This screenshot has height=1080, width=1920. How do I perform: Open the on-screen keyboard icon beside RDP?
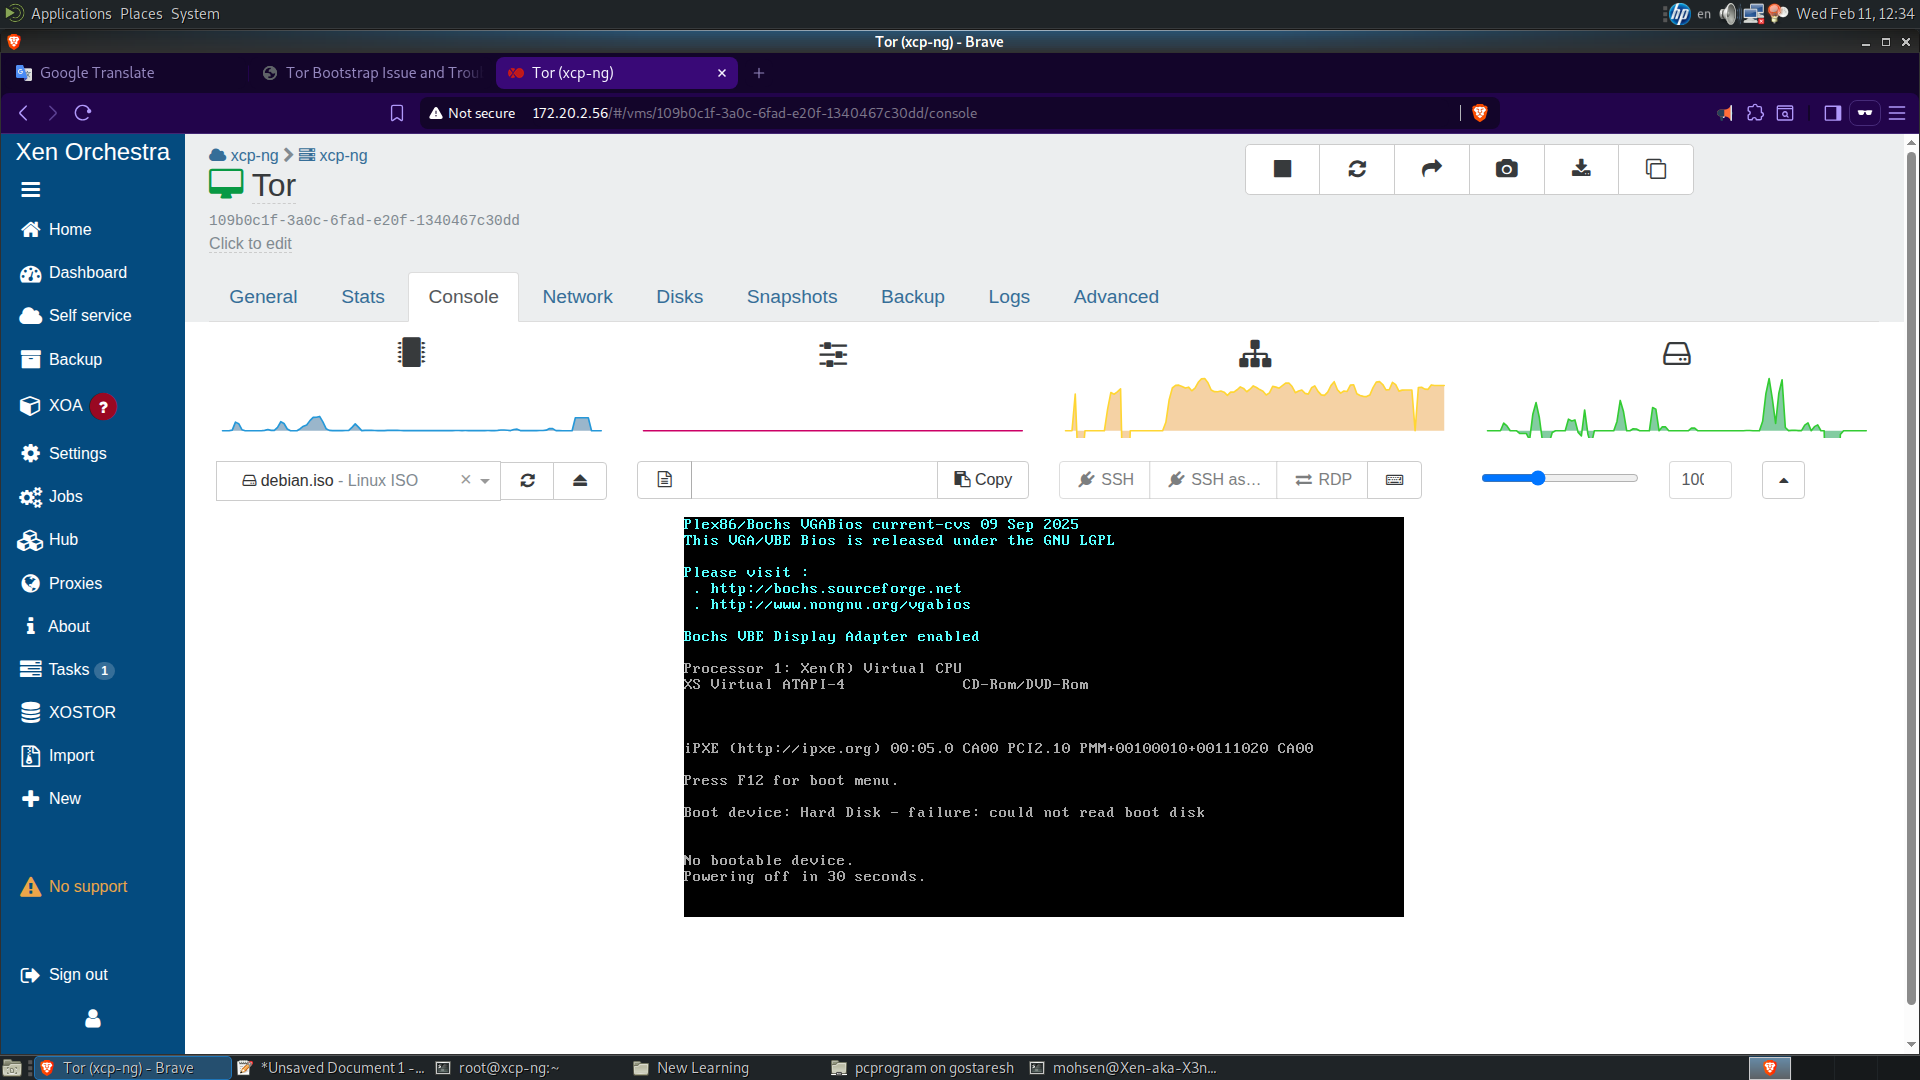pos(1394,480)
